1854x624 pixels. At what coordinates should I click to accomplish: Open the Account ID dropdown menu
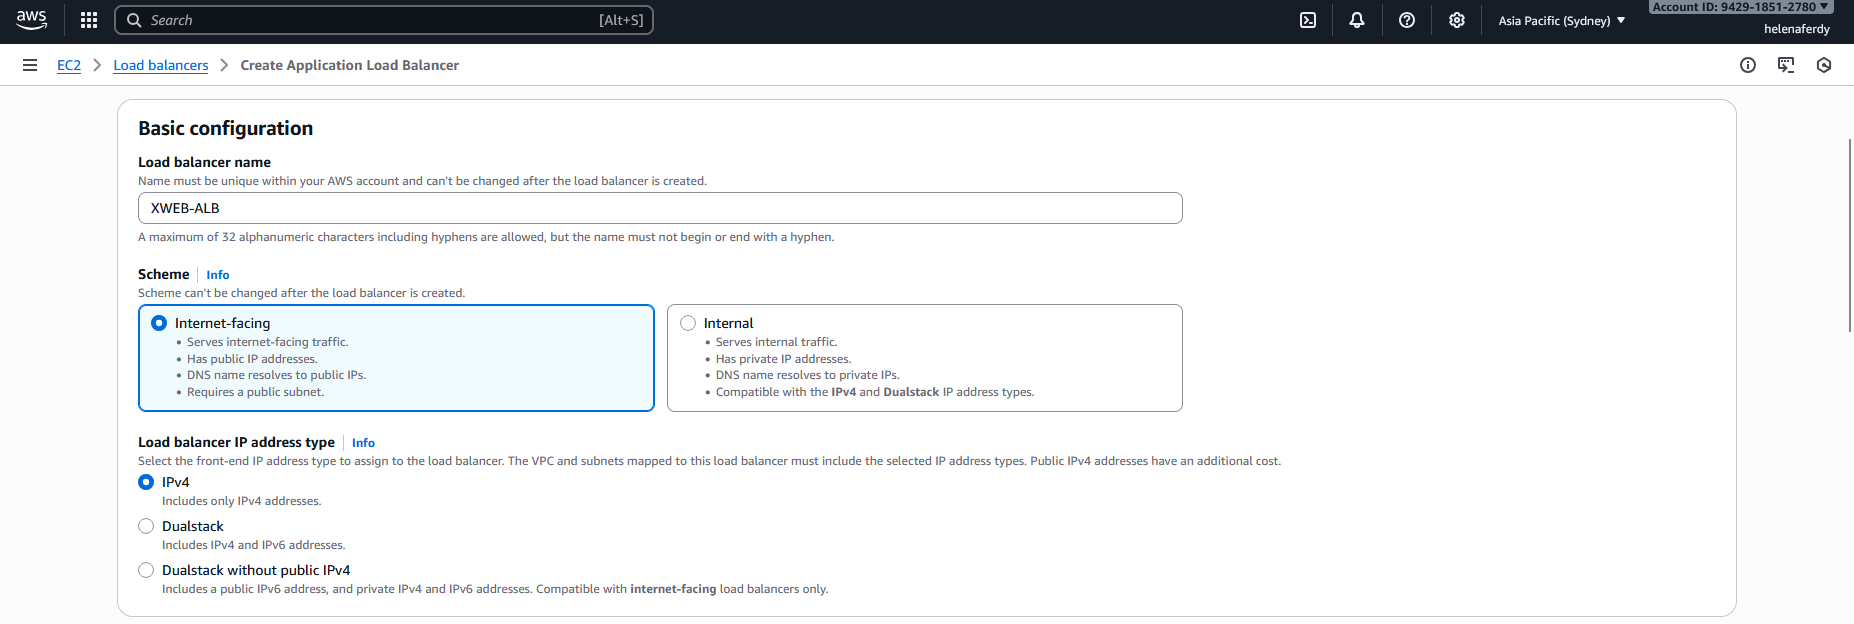[1740, 7]
